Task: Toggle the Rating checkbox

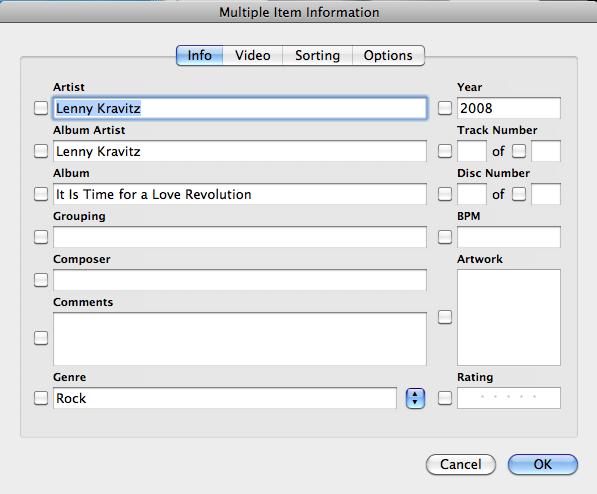Action: (x=445, y=398)
